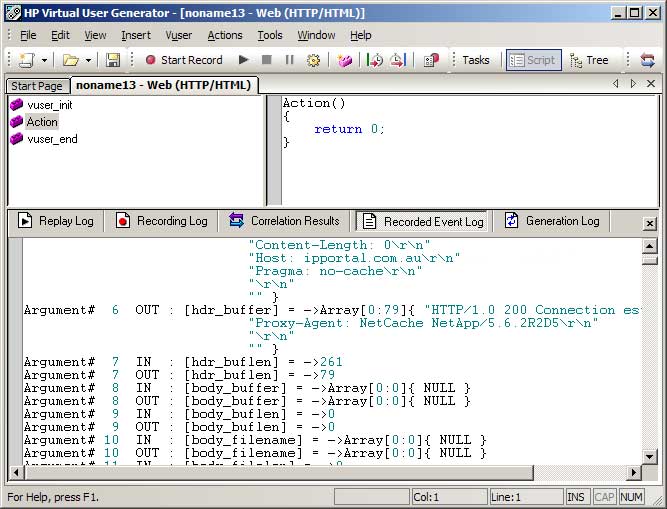Select the noname13 - Web (HTTP/HTML) tab
The height and width of the screenshot is (509, 667).
pos(164,85)
